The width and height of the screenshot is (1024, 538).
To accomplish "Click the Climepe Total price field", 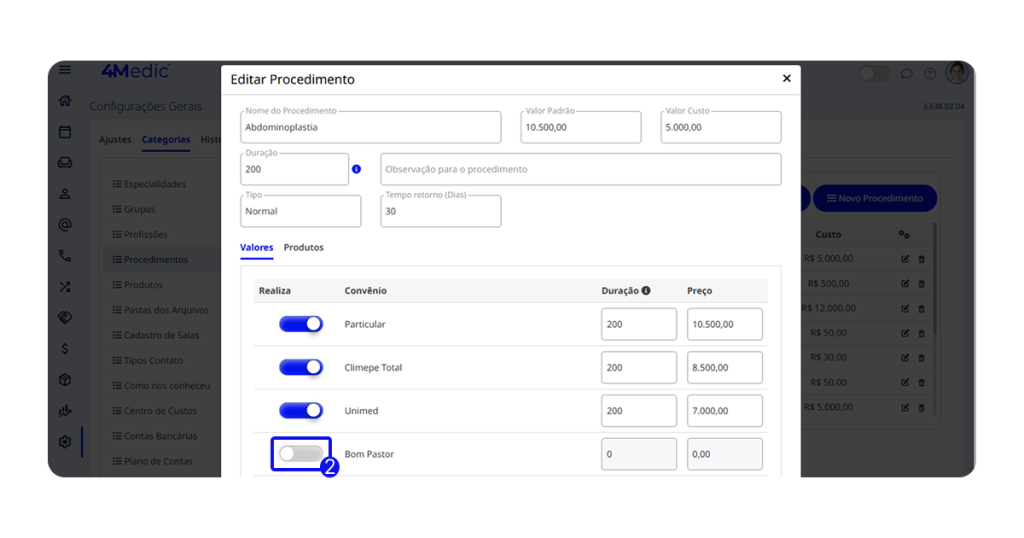I will [x=724, y=367].
